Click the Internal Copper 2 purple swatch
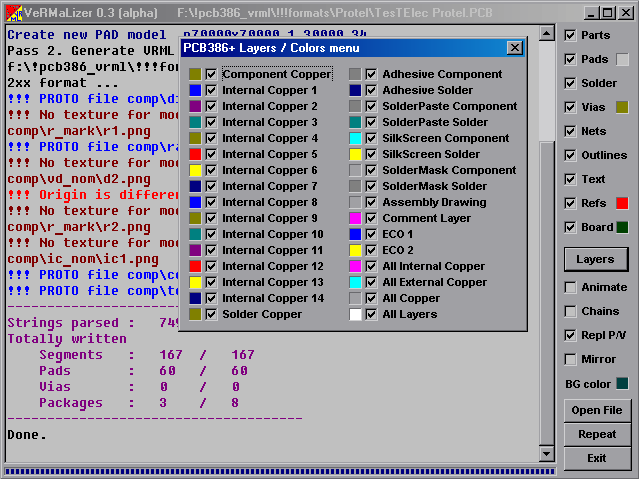The image size is (639, 479). [195, 106]
